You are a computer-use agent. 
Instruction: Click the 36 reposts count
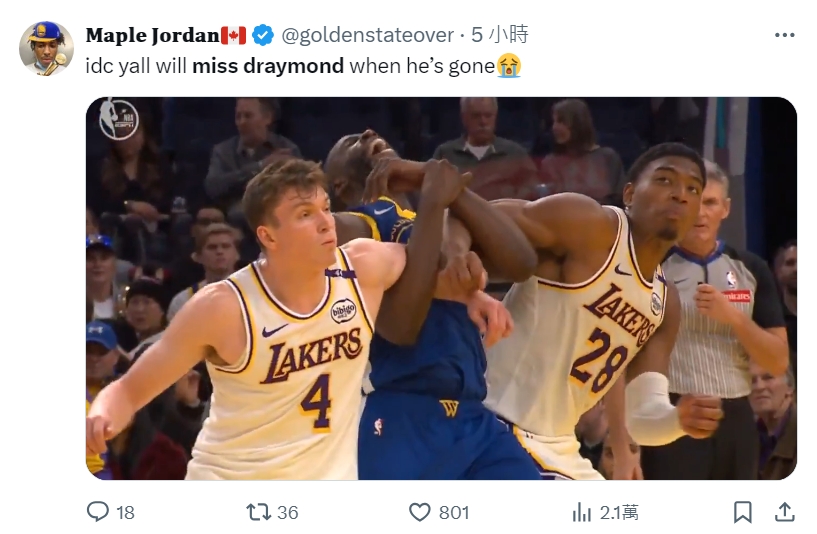point(288,512)
